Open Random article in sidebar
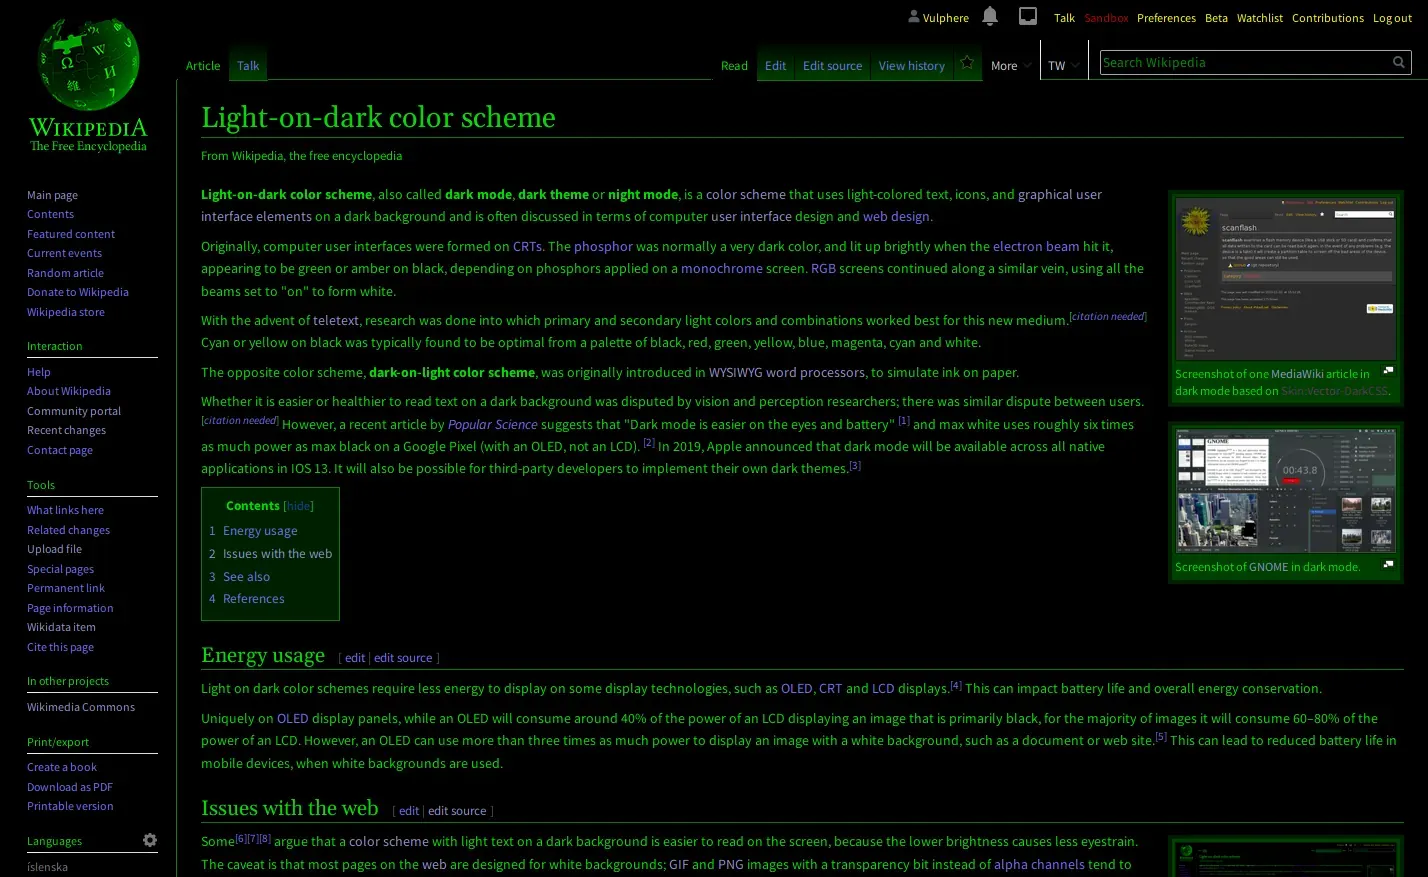The width and height of the screenshot is (1428, 877). click(x=65, y=273)
